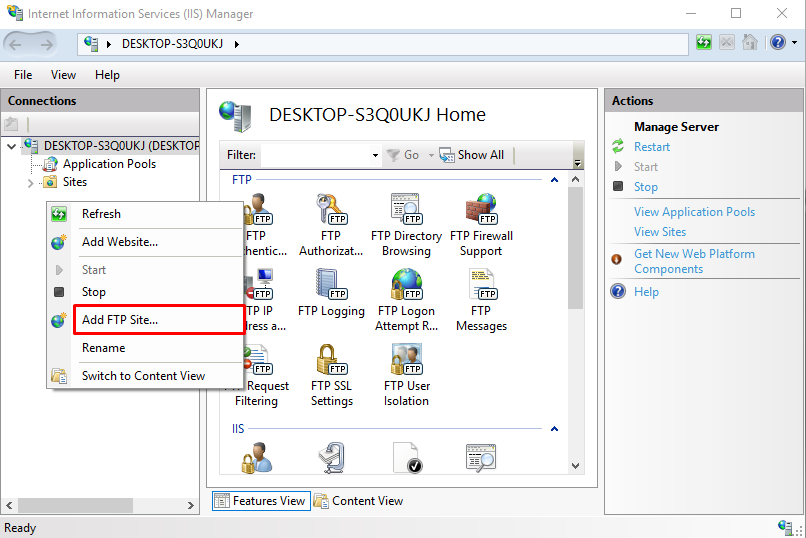Open IIS Authentication icon with padlock user
Viewport: 806px width, 538px height.
[256, 457]
